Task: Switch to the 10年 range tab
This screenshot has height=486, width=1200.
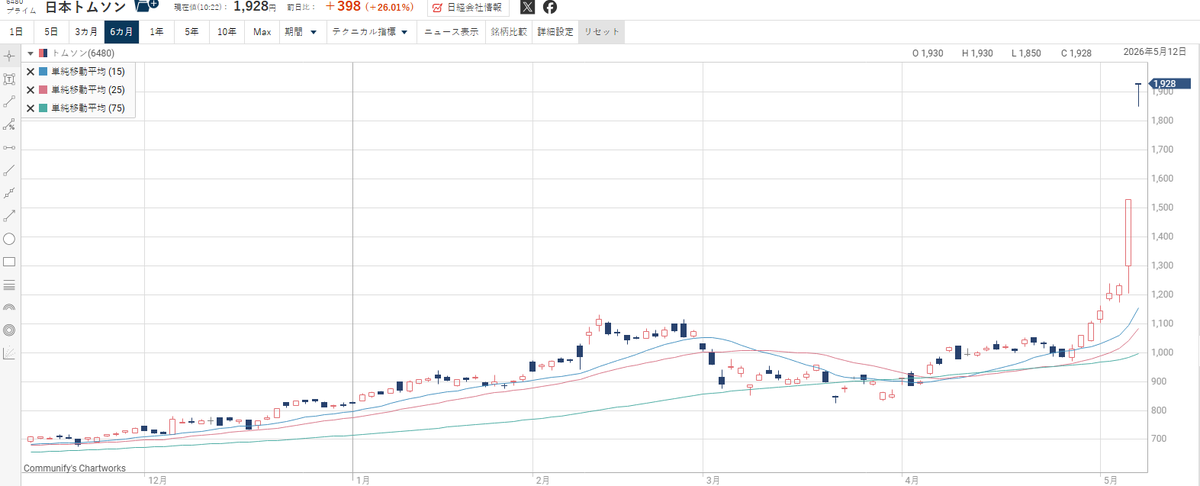Action: click(228, 32)
